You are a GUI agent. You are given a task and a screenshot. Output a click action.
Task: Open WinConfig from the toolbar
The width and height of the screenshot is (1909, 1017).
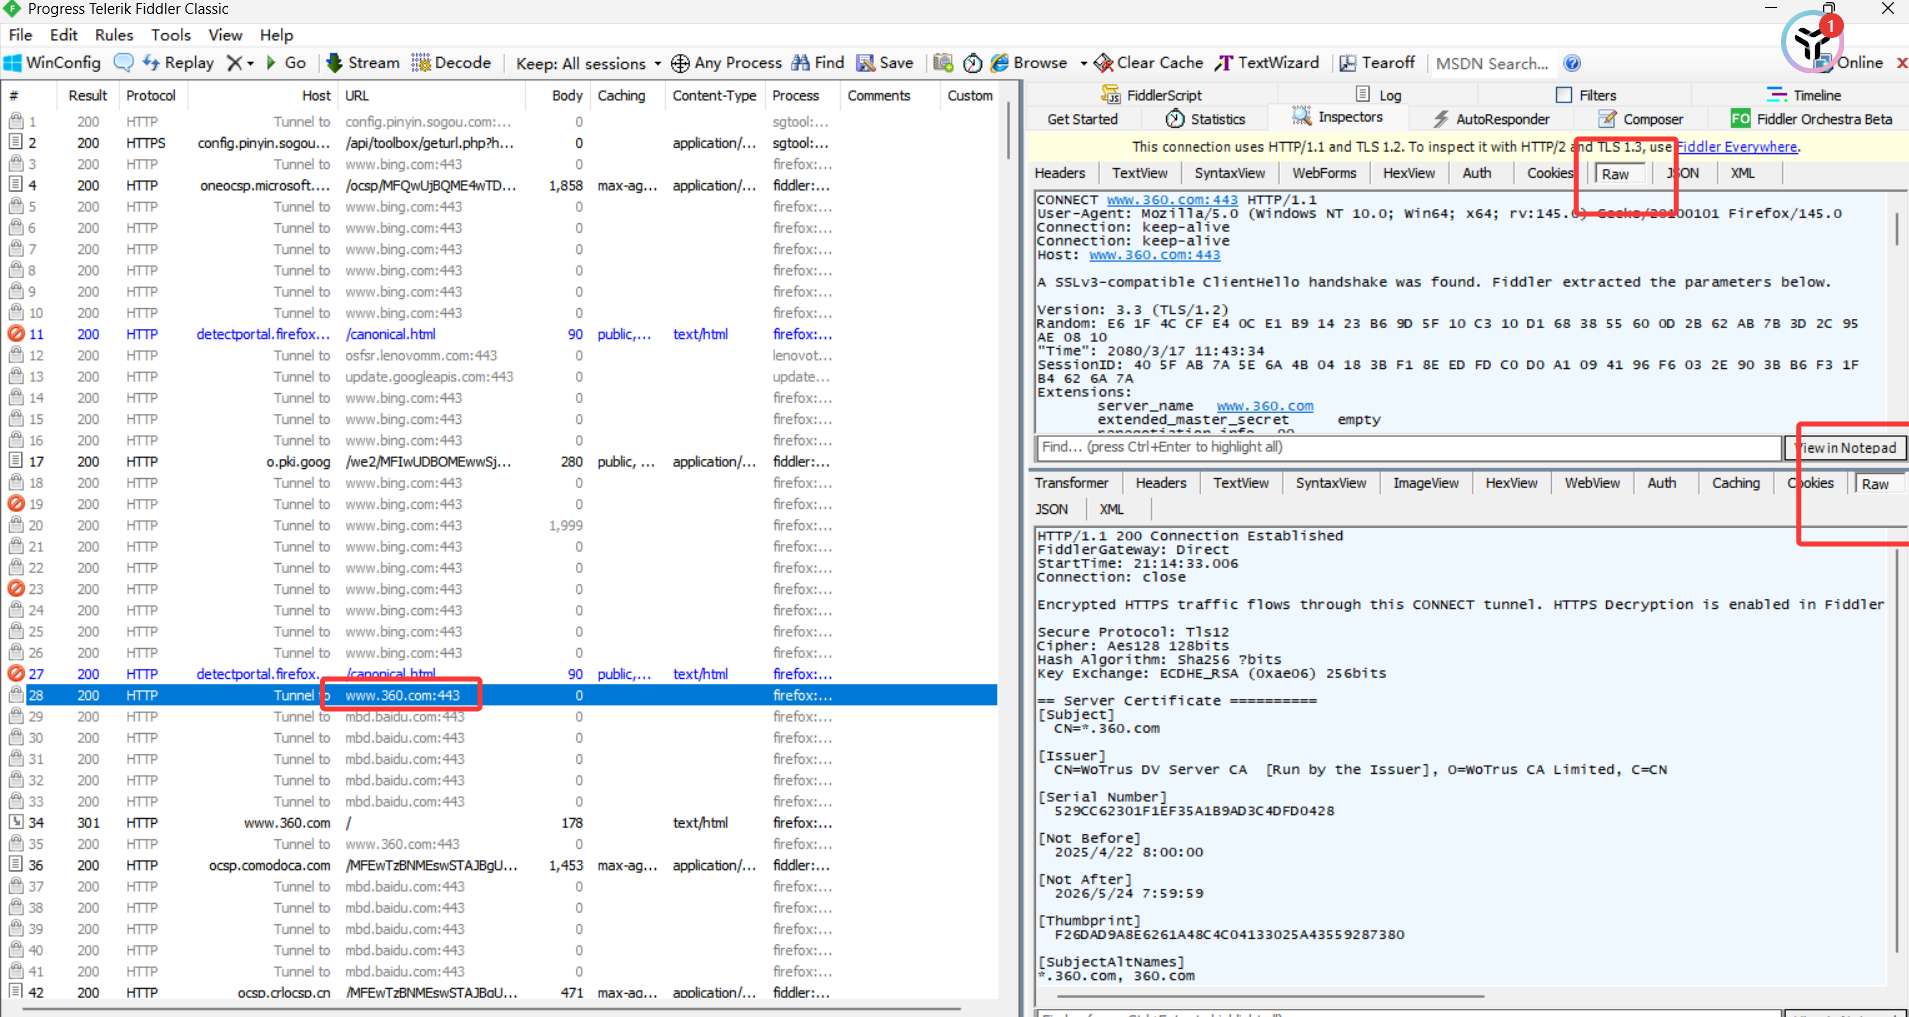click(52, 62)
